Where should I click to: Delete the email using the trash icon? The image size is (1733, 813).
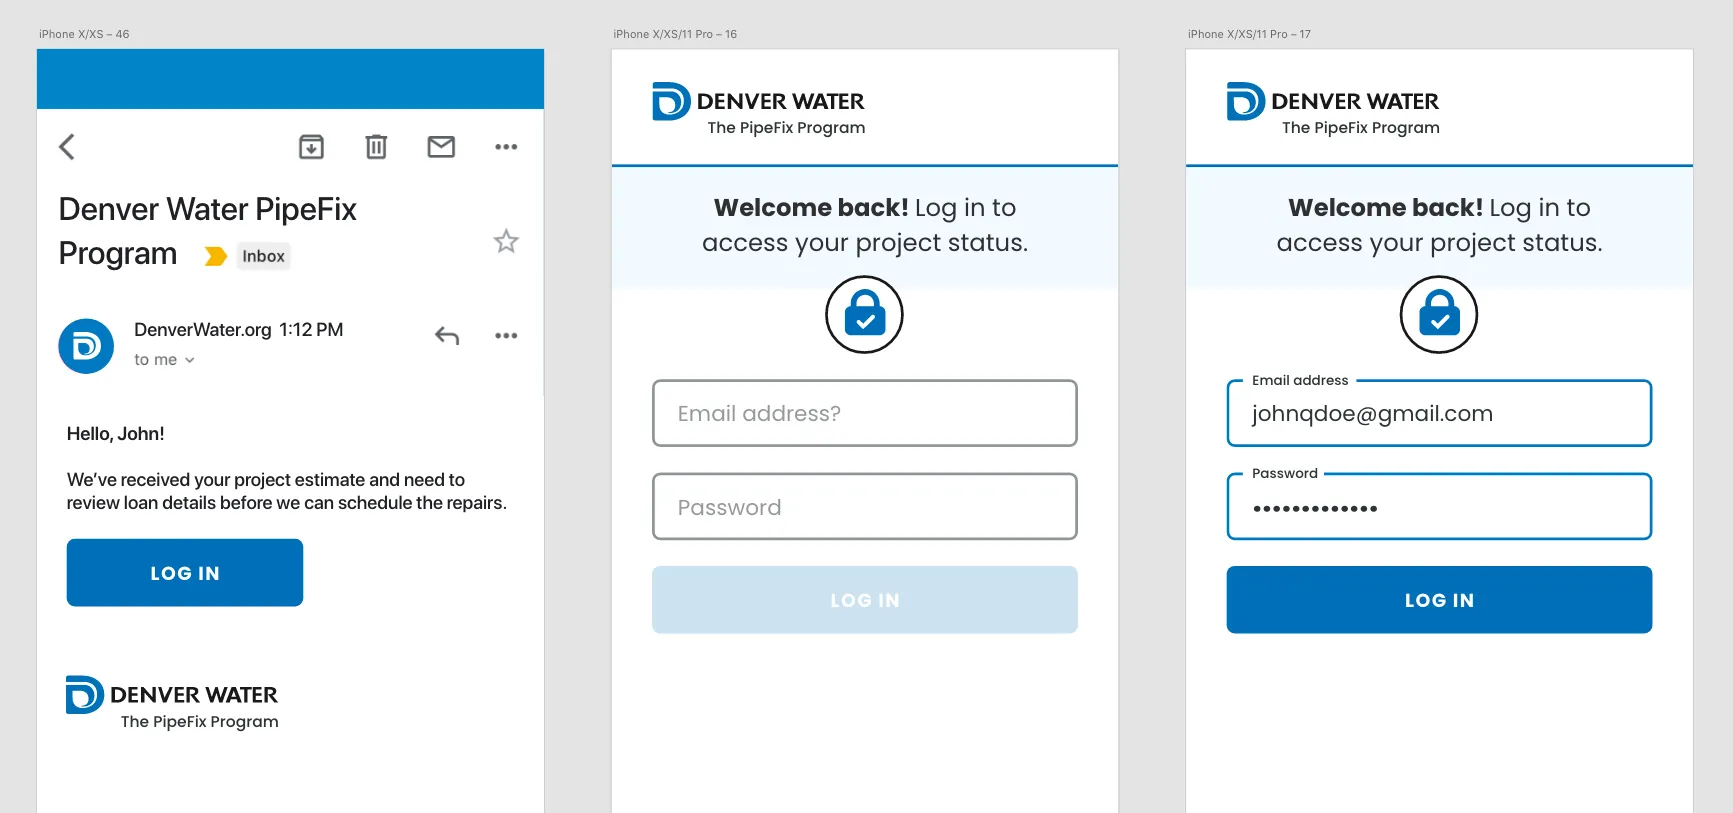coord(376,147)
